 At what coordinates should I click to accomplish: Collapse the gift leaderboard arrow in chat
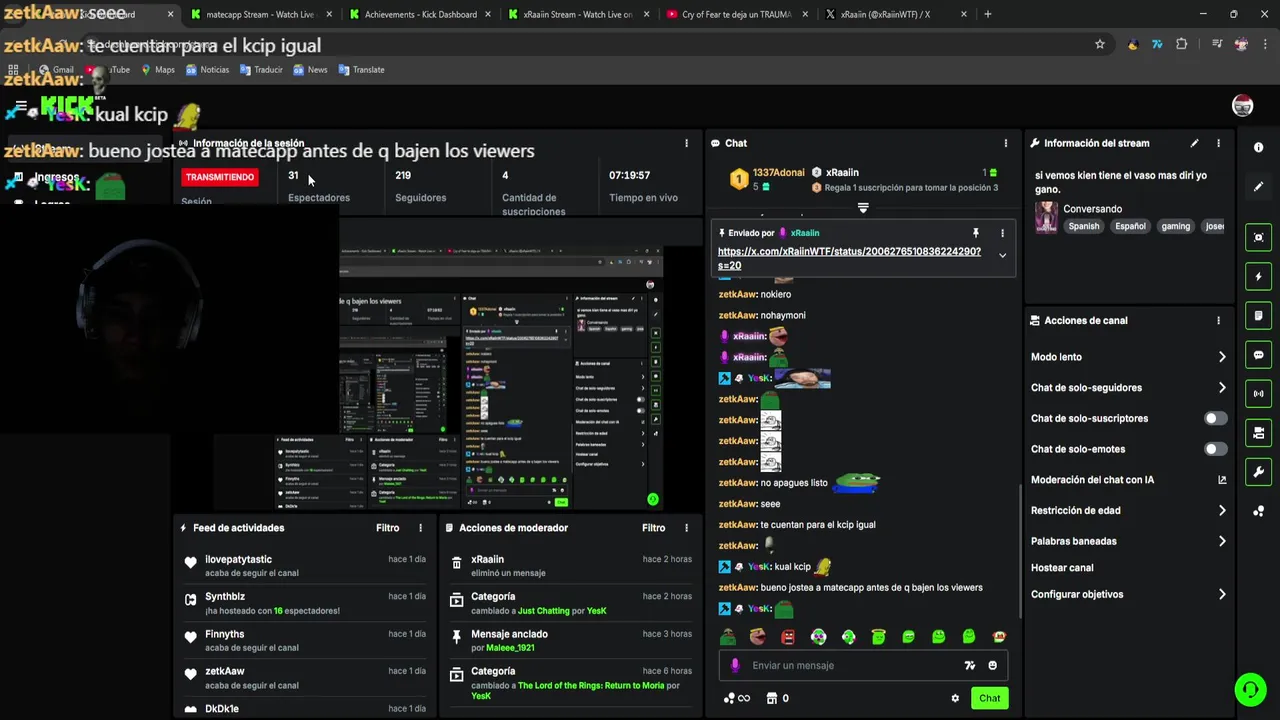click(x=863, y=208)
